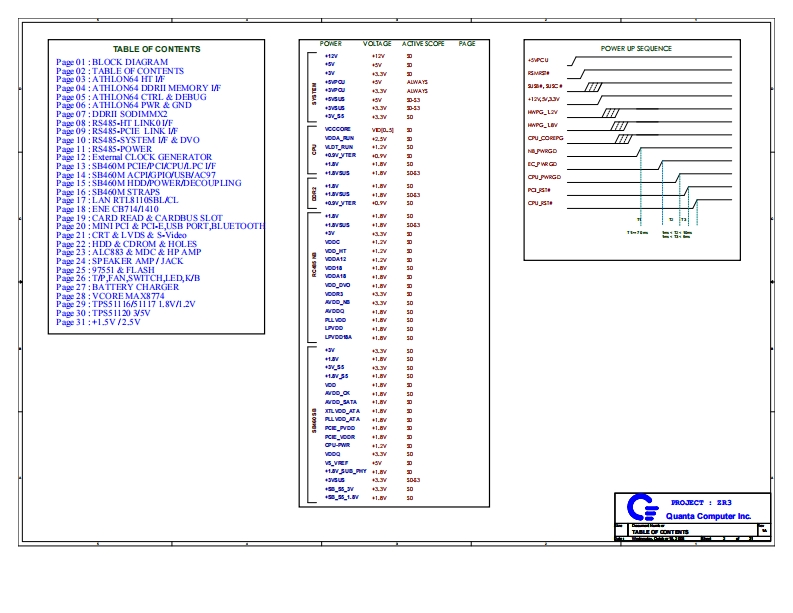
Task: Click the ACTIVE SCOPE column header
Action: [423, 44]
